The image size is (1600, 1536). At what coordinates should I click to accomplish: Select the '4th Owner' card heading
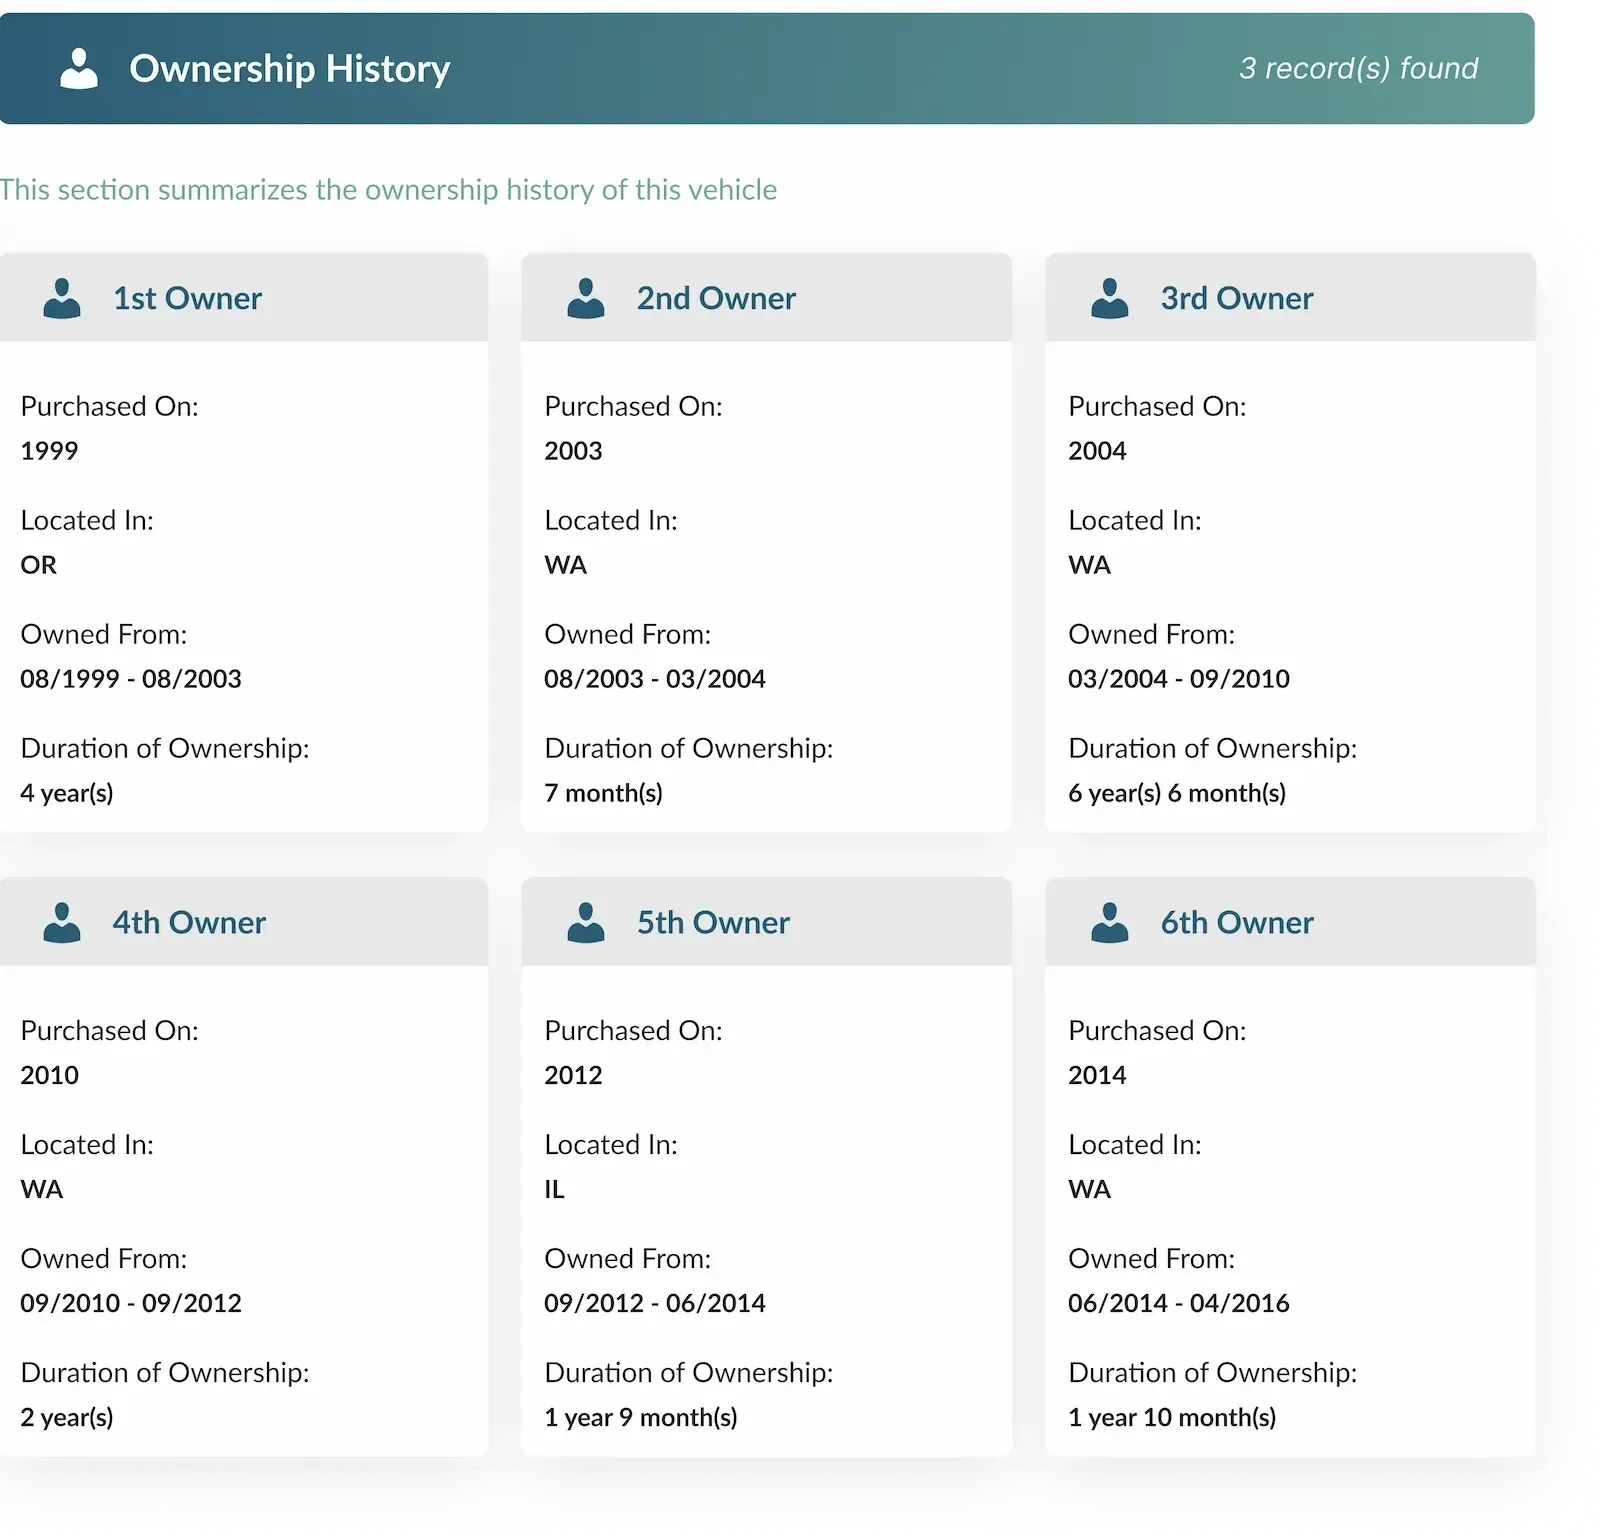coord(189,922)
